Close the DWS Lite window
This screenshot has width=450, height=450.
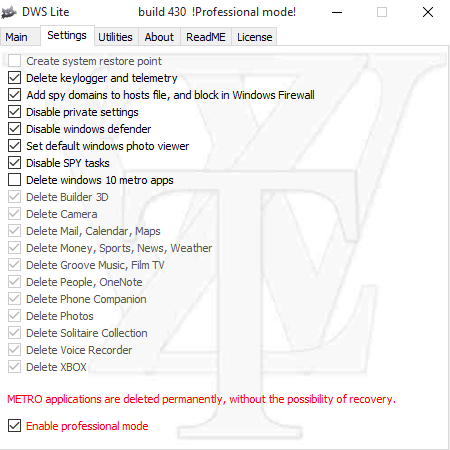(x=428, y=12)
